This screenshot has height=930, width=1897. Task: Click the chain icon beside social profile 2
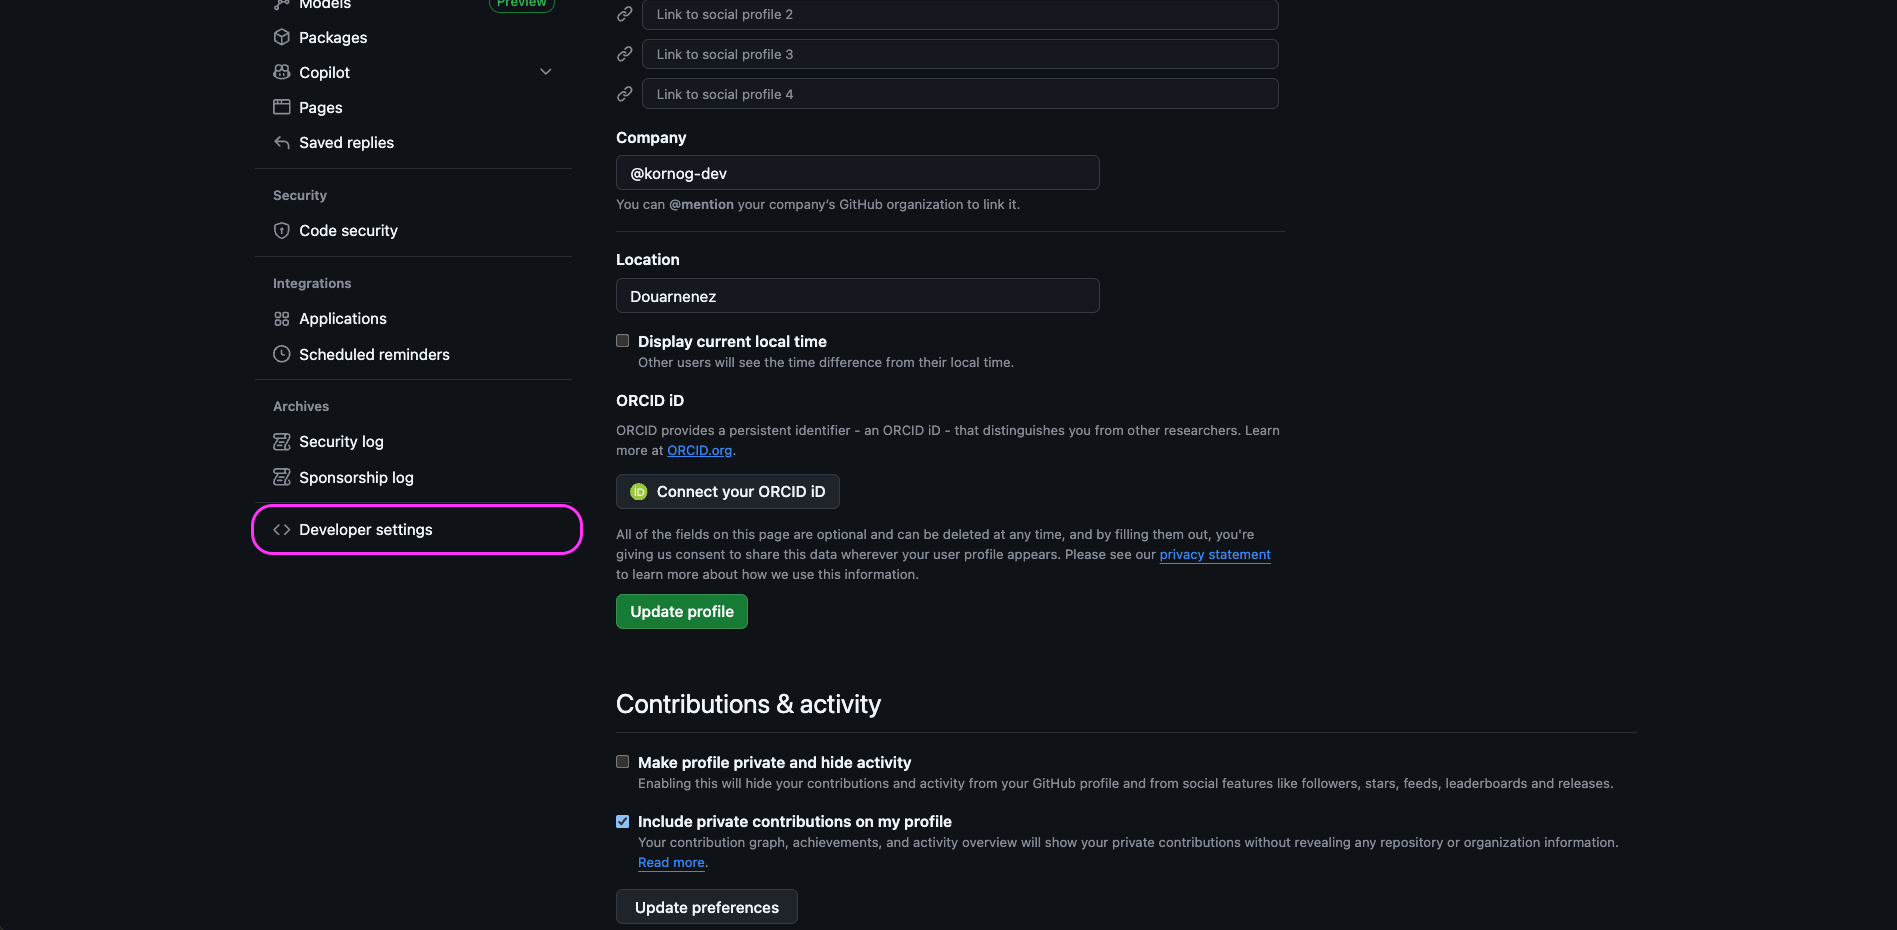pyautogui.click(x=624, y=14)
